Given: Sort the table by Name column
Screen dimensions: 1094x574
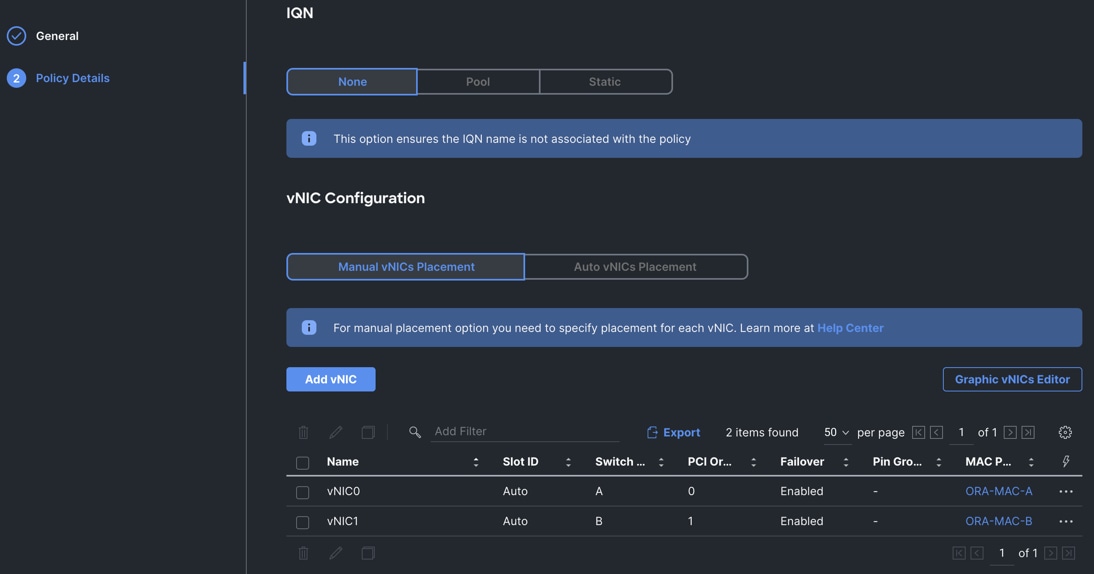Looking at the screenshot, I should pyautogui.click(x=475, y=462).
